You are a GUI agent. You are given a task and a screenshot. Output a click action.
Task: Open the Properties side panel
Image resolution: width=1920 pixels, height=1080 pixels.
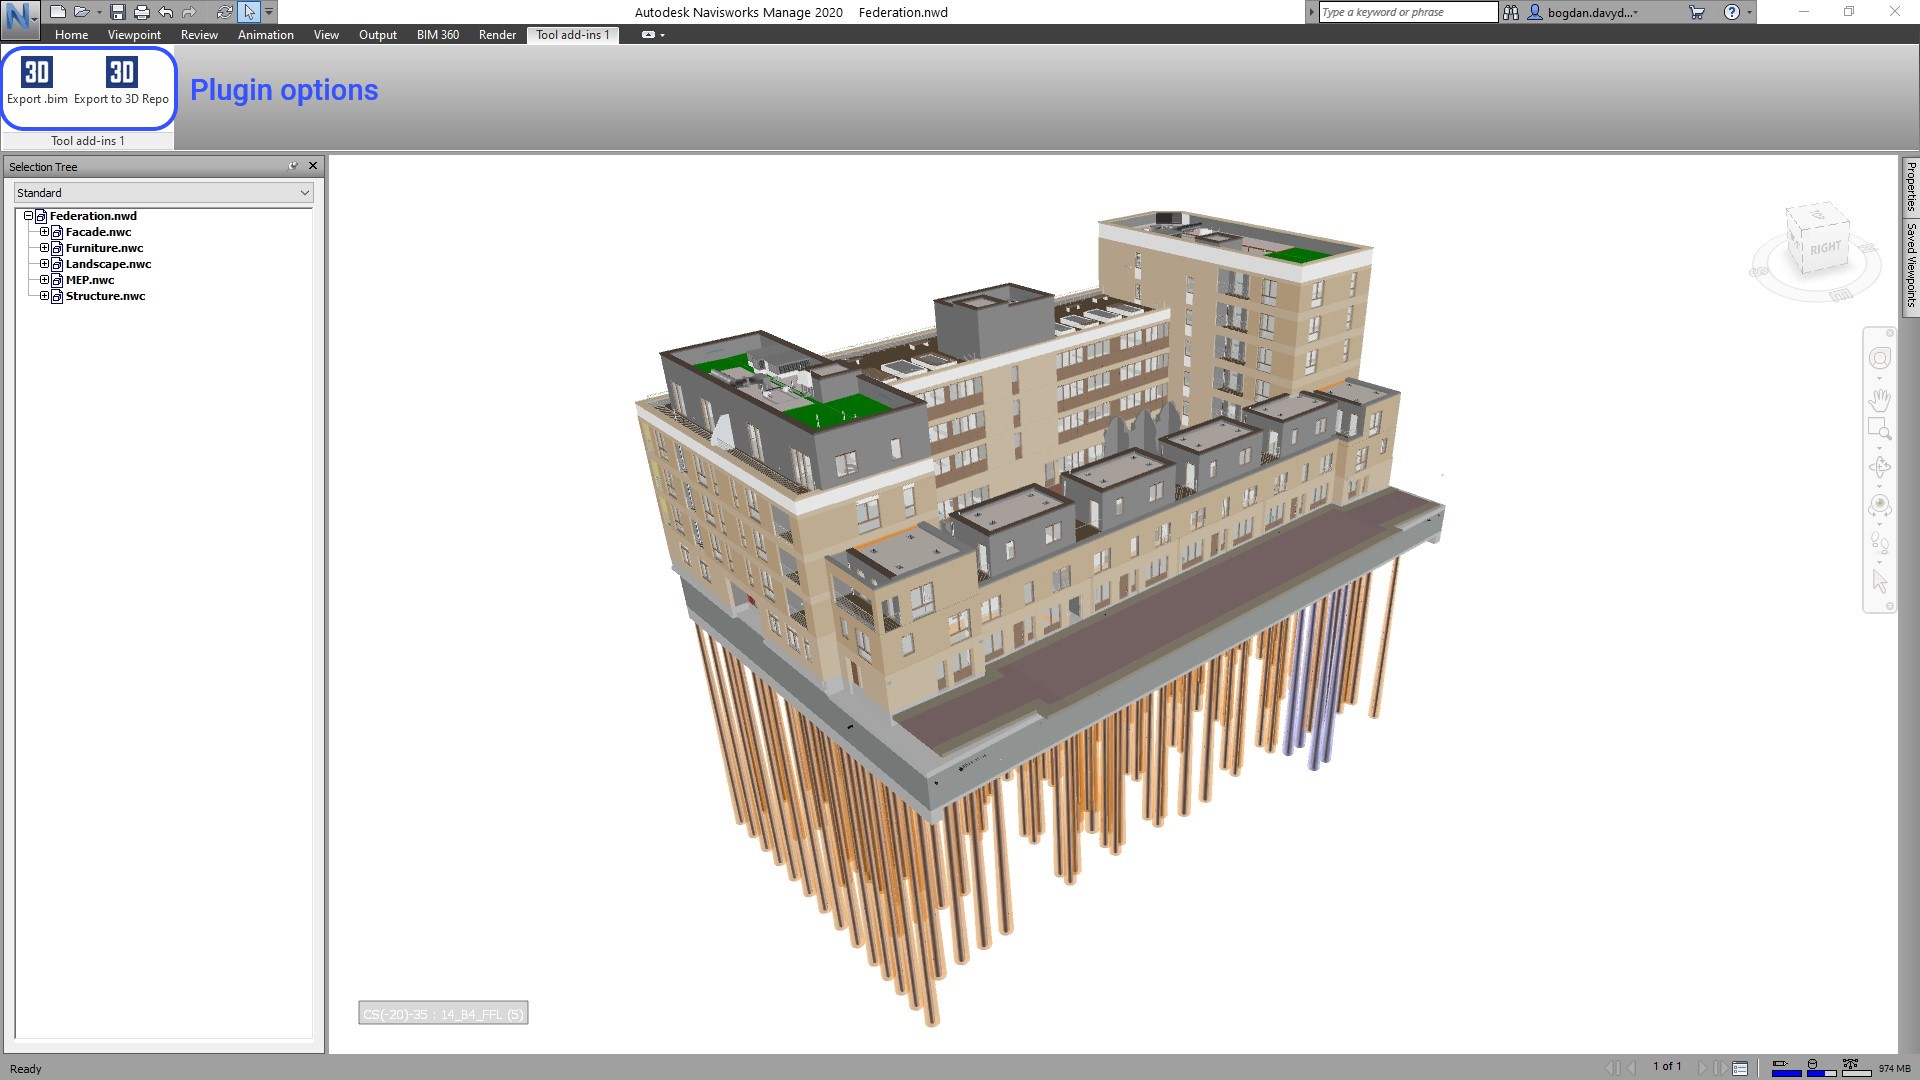(x=1910, y=185)
